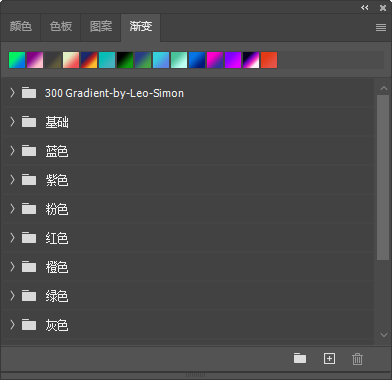This screenshot has width=392, height=380.
Task: Create a new gradient preset
Action: pos(329,359)
